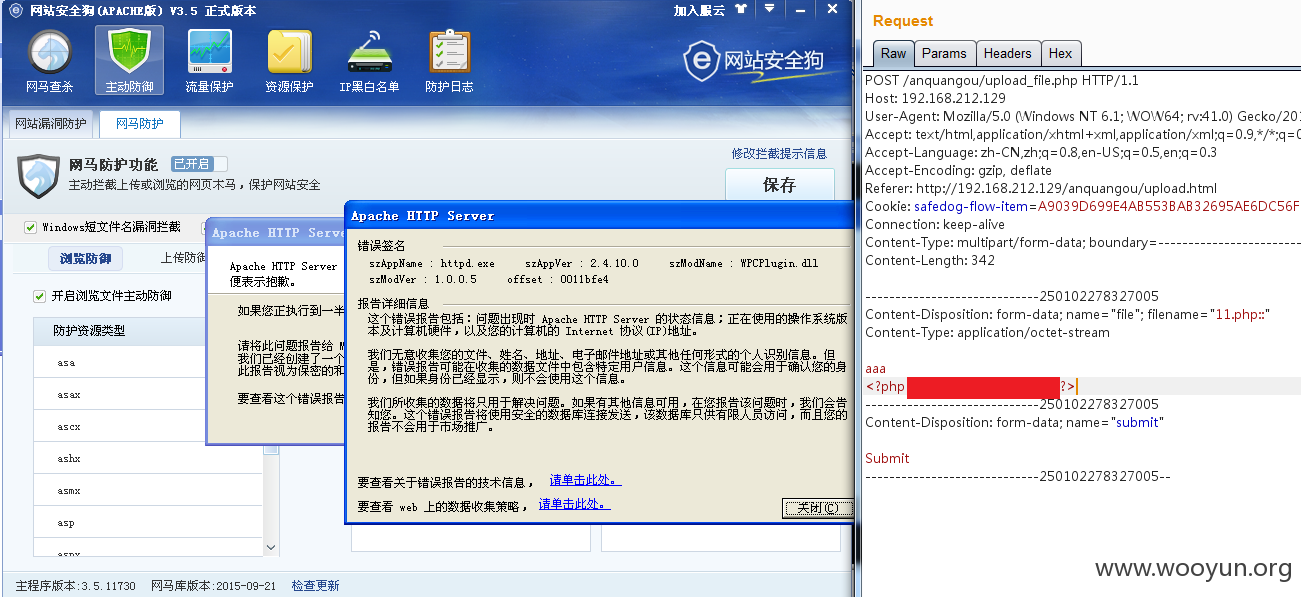Open the 防护日志 protection log
This screenshot has width=1301, height=597.
tap(449, 61)
